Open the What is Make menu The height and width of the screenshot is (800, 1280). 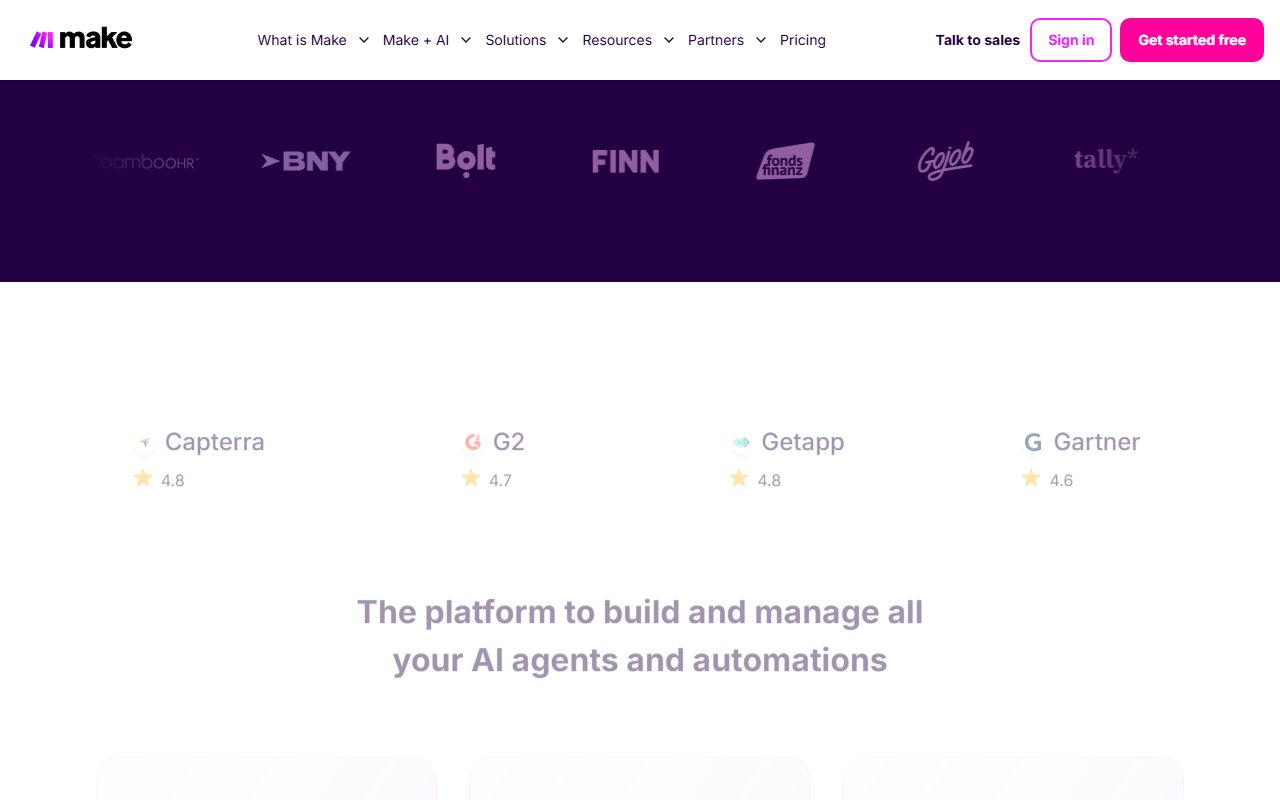[x=302, y=40]
